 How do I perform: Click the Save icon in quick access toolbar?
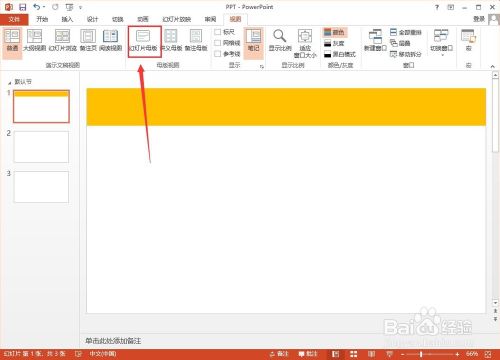(x=23, y=7)
